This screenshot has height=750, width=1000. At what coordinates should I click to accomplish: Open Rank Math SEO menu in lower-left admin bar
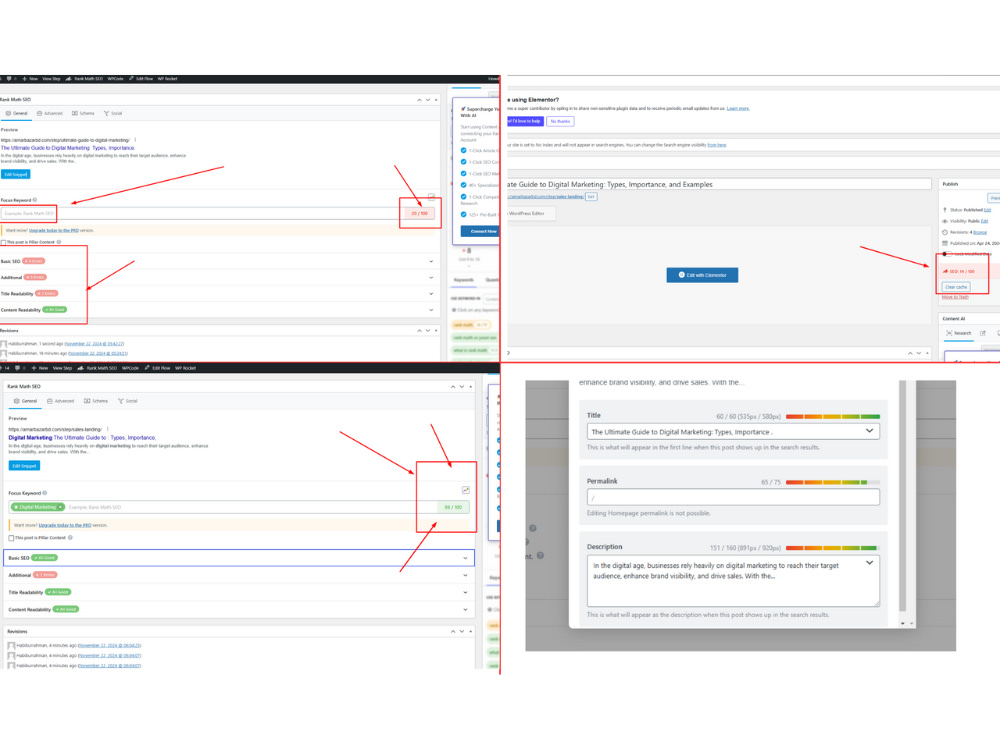pos(98,368)
